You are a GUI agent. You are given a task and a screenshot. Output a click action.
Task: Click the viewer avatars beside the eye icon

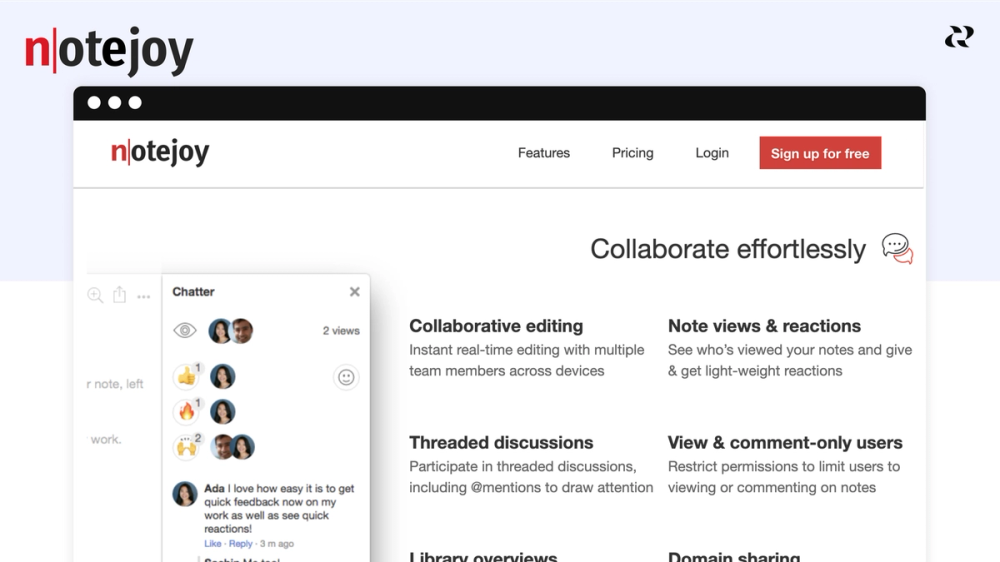231,330
